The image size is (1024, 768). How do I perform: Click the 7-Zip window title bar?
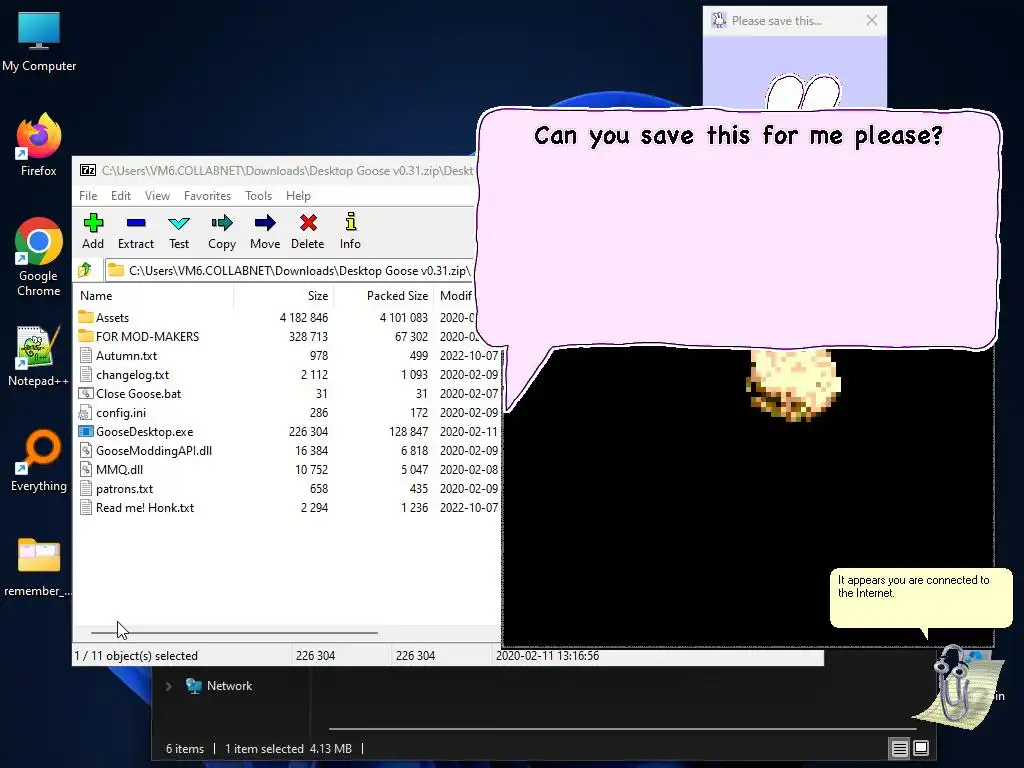[274, 170]
